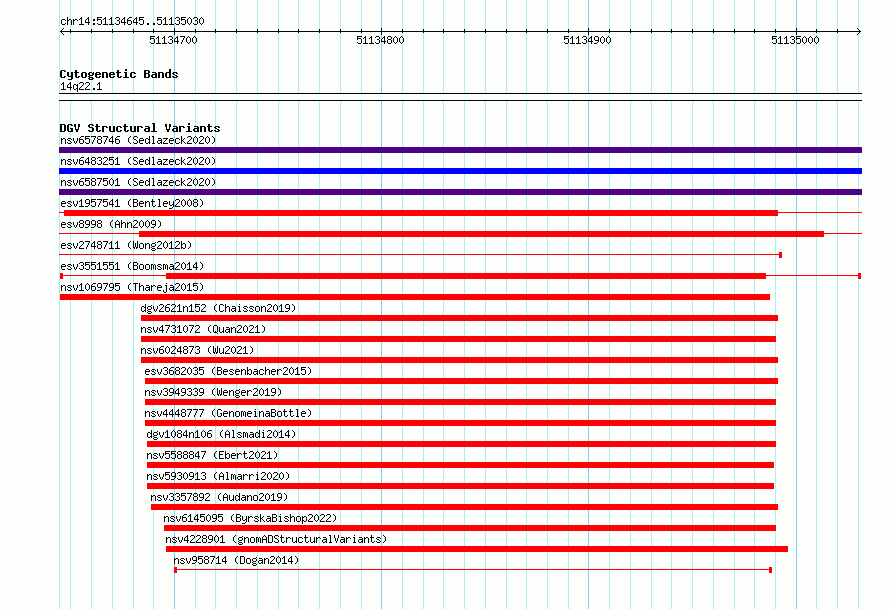
Task: Select dgv2621n152 (Chaisson2019) label
Action: click(x=218, y=308)
